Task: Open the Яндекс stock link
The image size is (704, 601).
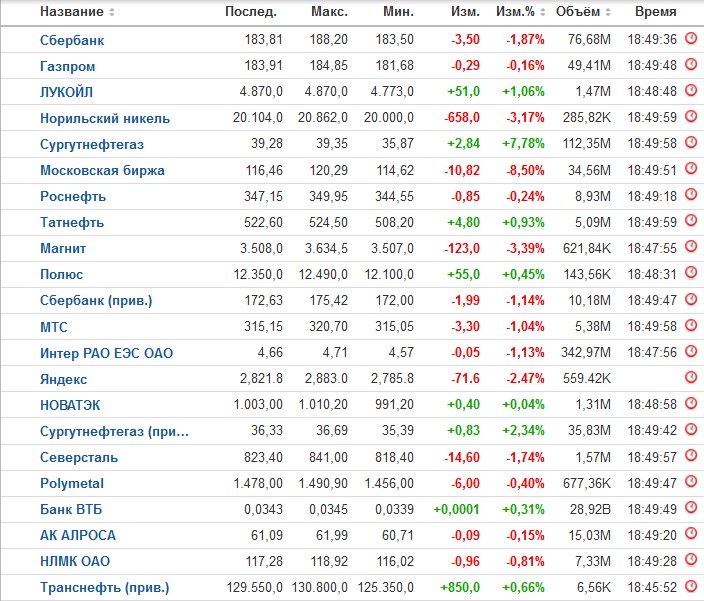Action: 63,379
